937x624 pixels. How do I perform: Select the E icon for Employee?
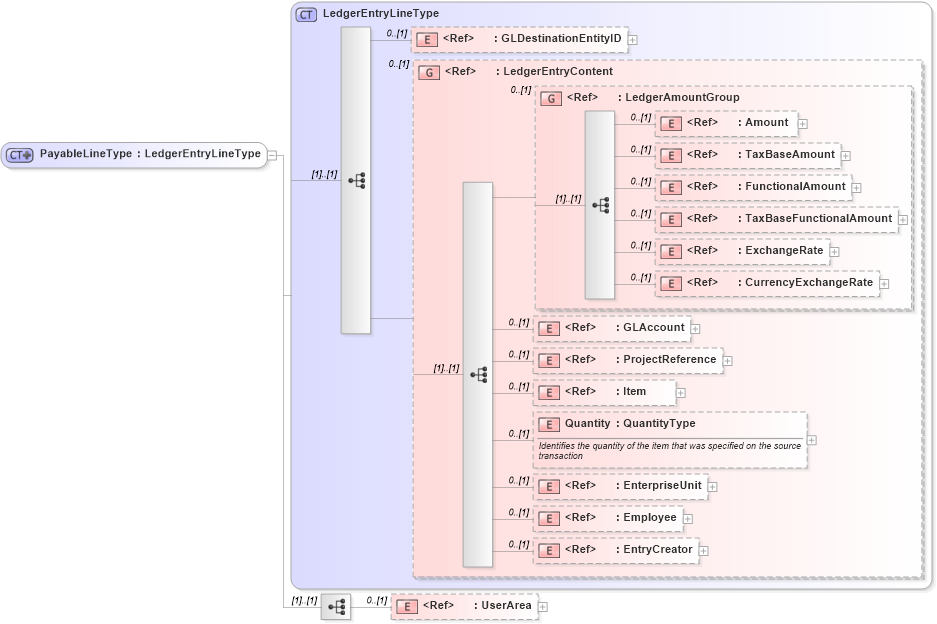click(548, 518)
